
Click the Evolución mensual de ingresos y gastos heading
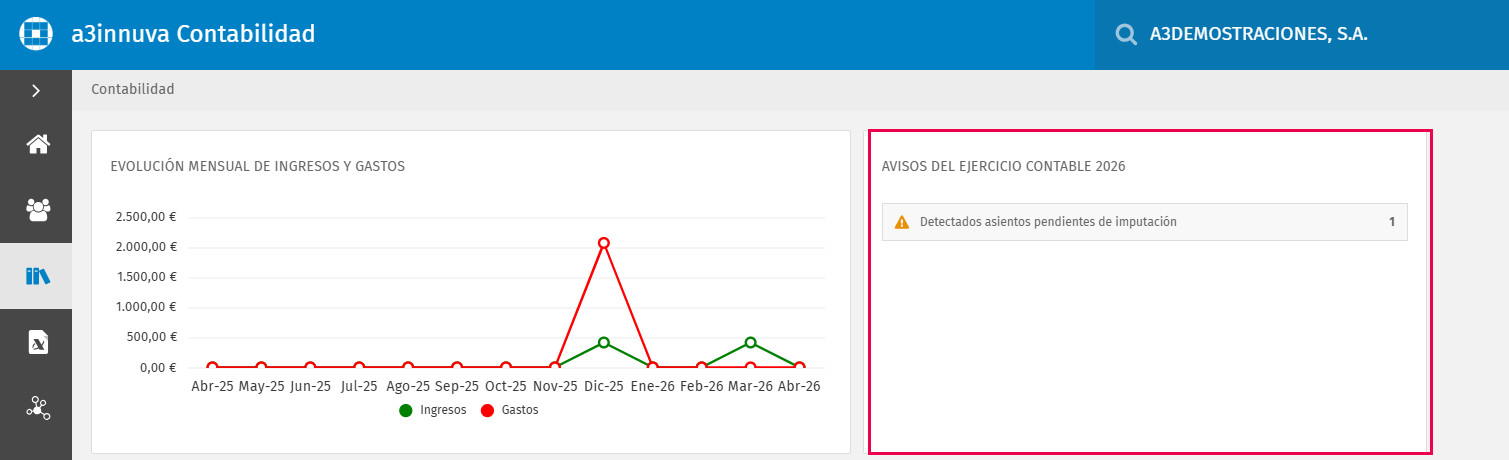coord(258,166)
